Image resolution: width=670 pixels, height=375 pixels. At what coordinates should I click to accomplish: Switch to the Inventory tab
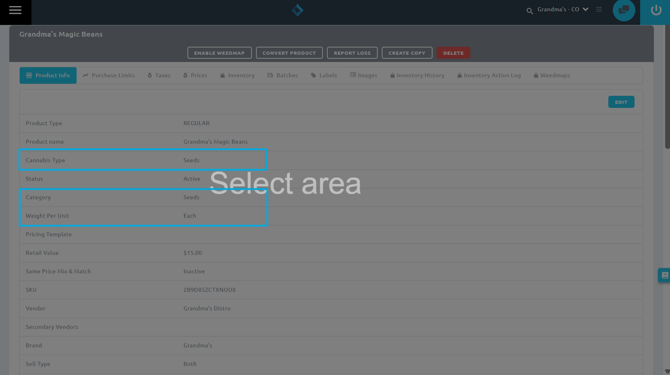pyautogui.click(x=237, y=75)
